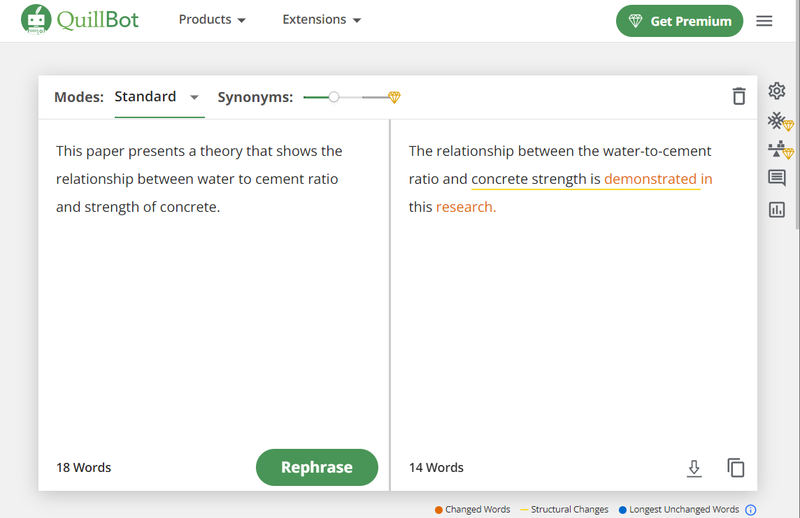Adjust the Synonyms slider handle
The image size is (800, 518).
click(x=334, y=97)
